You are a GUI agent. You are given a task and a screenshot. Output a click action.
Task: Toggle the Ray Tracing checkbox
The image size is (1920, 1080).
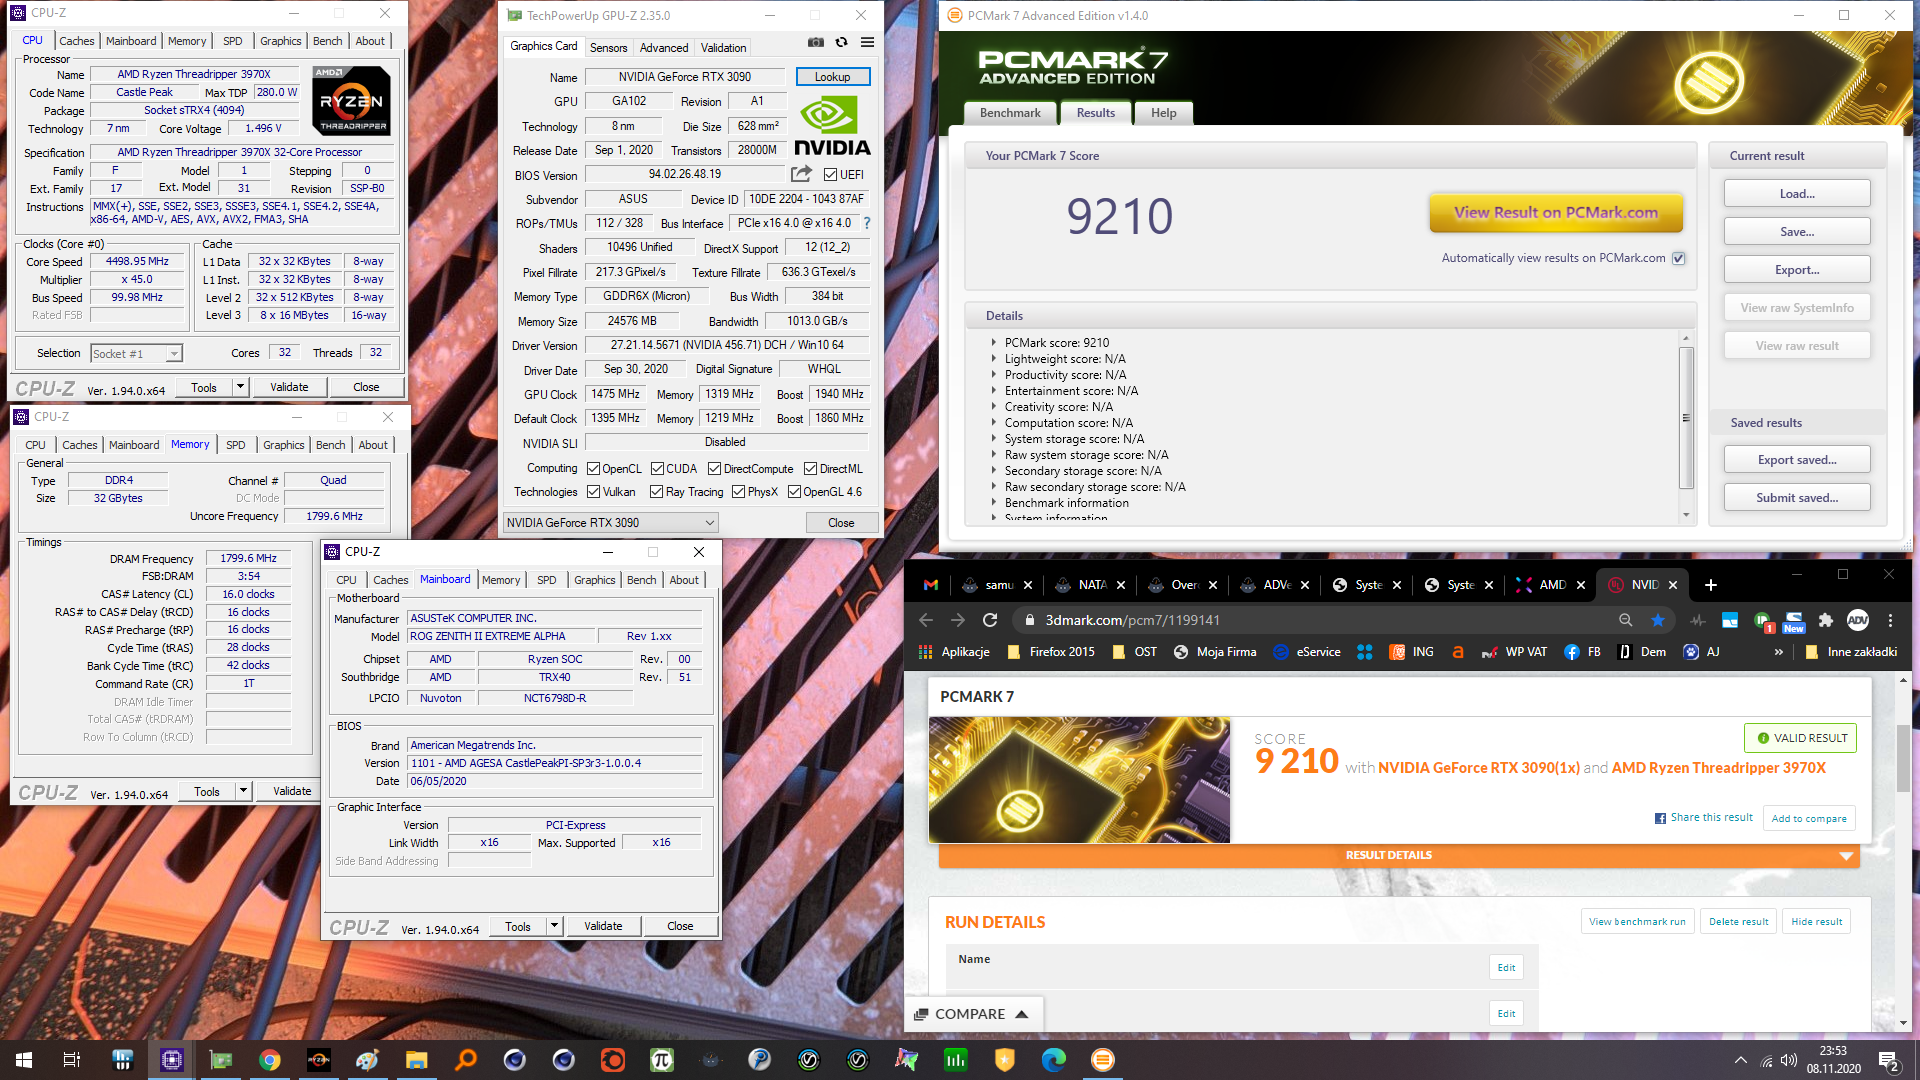[x=656, y=492]
